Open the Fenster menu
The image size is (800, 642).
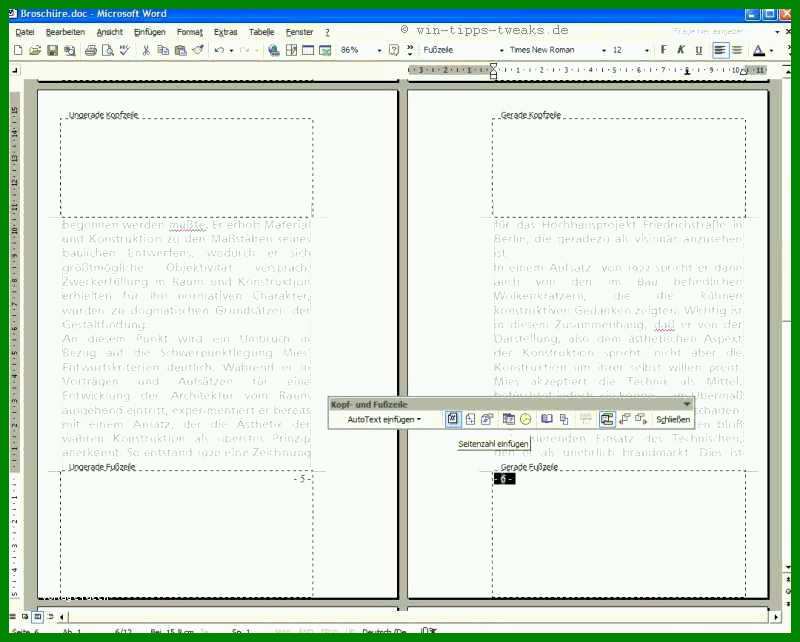(x=299, y=32)
